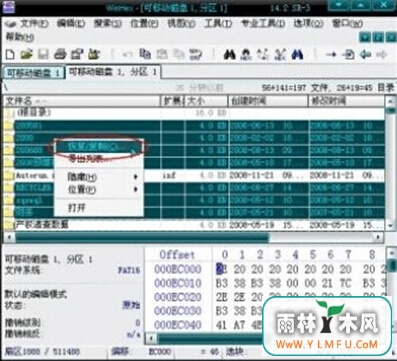Image resolution: width=397 pixels, height=361 pixels.
Task: Click the Cut clipboard icon
Action: [162, 54]
